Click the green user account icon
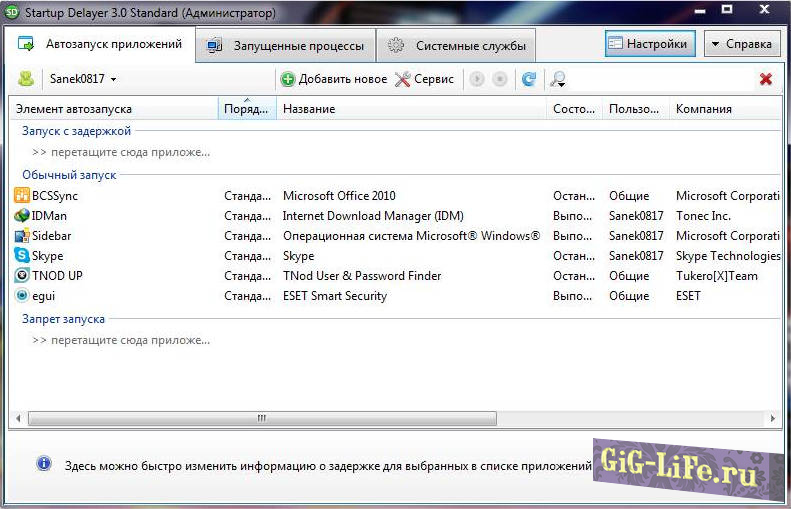 tap(27, 79)
